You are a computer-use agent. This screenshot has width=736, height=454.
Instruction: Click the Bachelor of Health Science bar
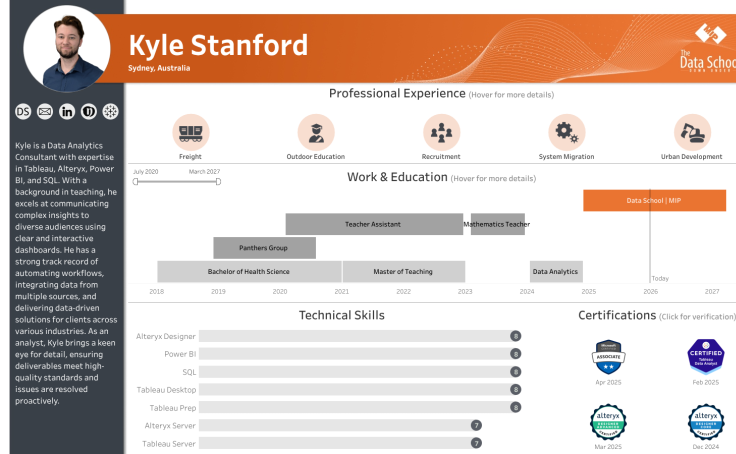pyautogui.click(x=249, y=271)
